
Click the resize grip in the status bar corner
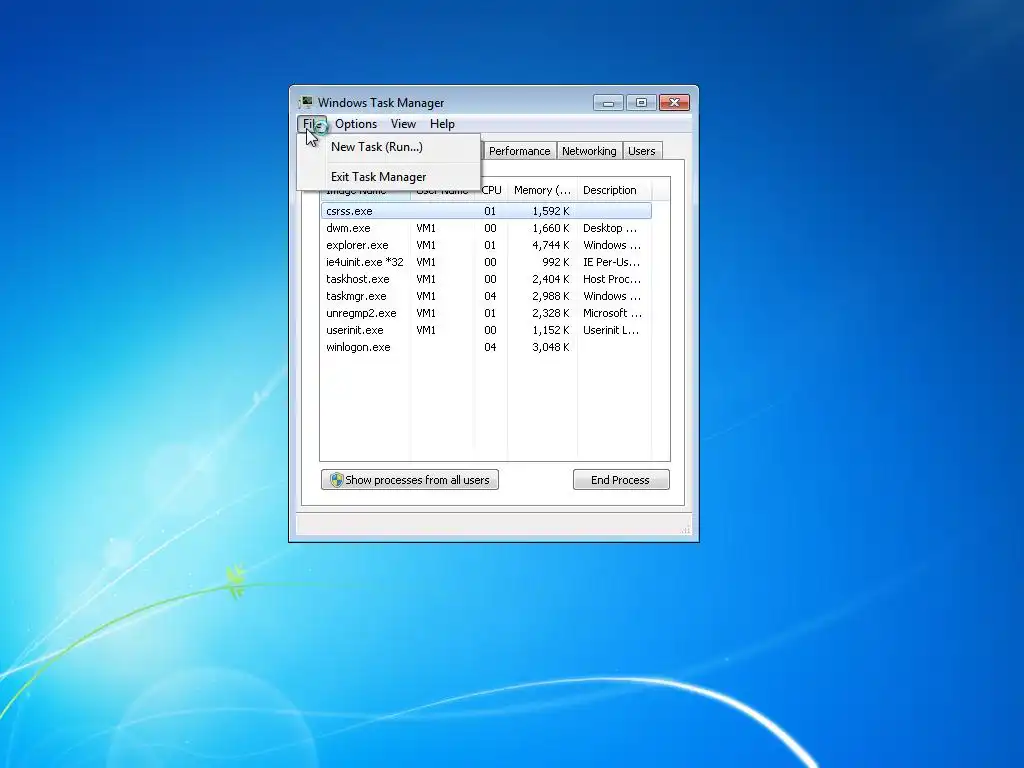pyautogui.click(x=685, y=530)
